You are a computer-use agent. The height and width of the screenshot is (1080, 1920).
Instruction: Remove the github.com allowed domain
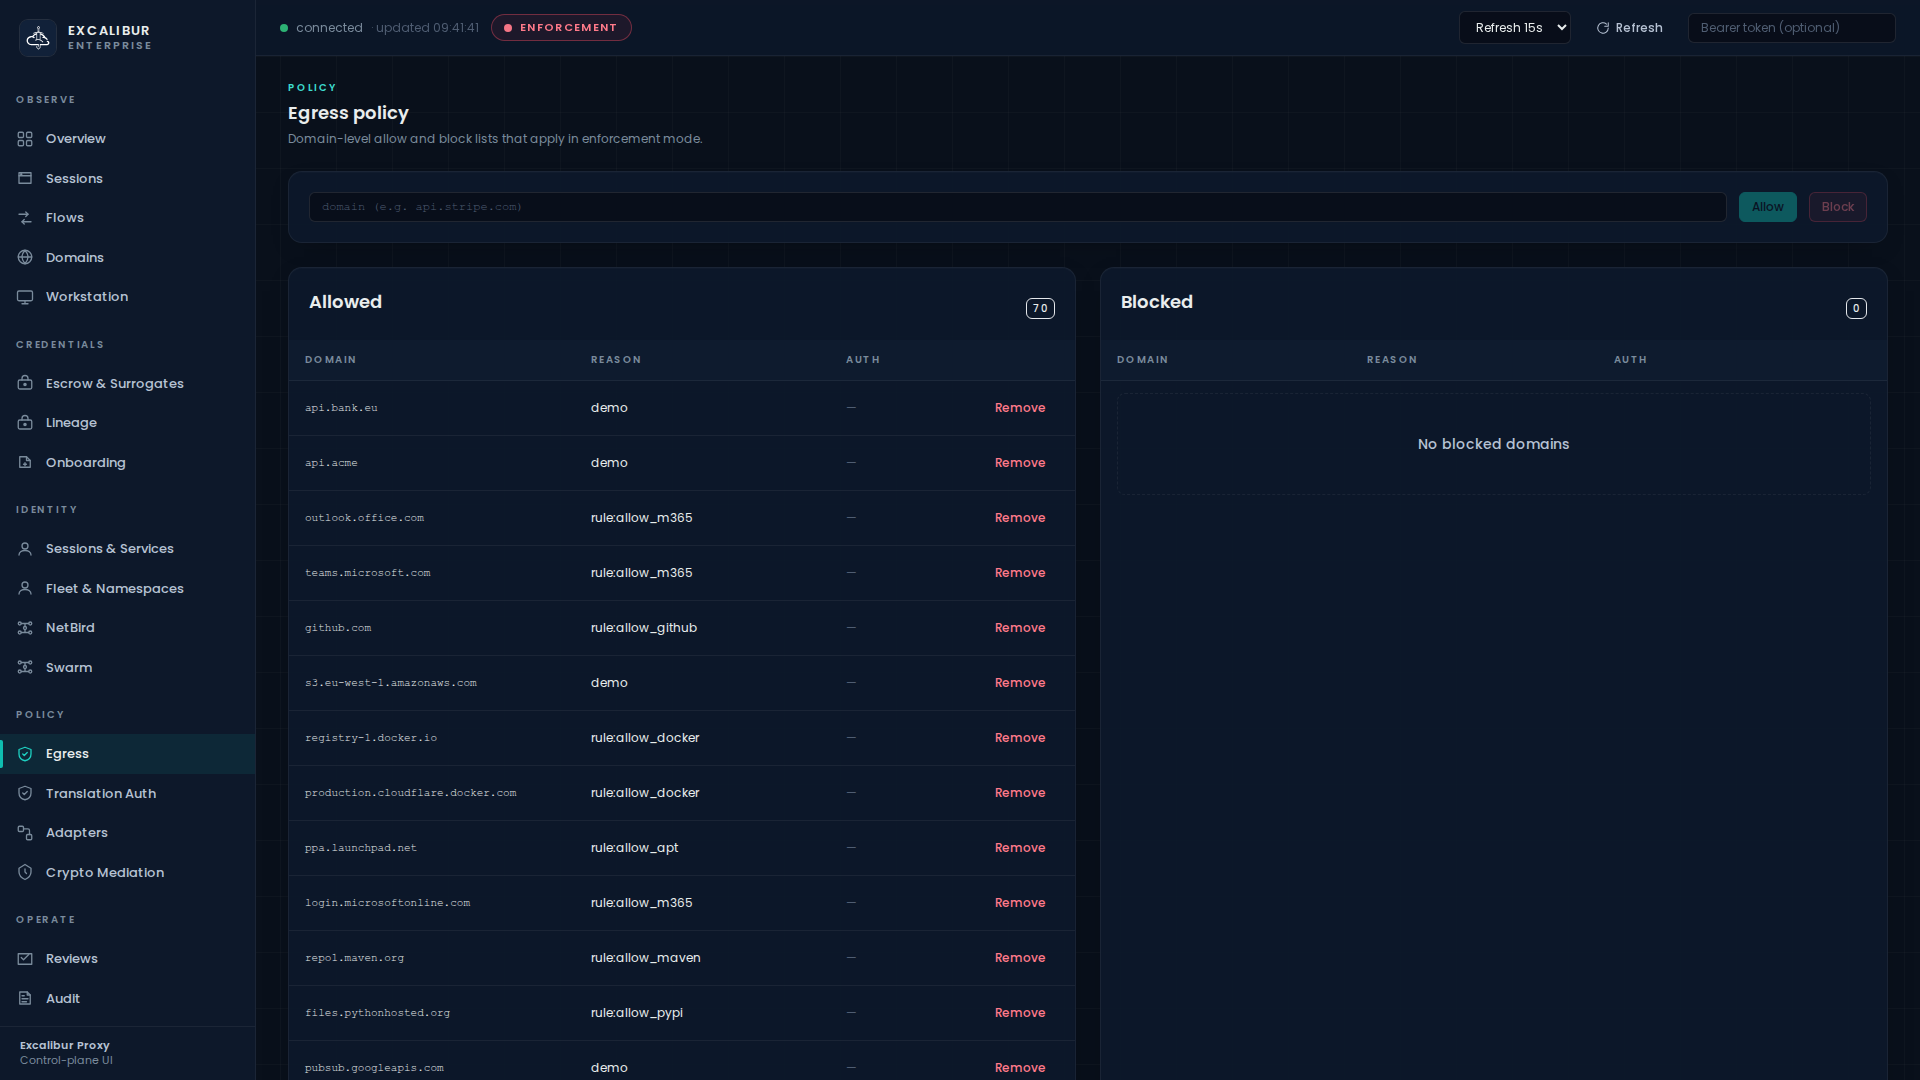coord(1019,628)
